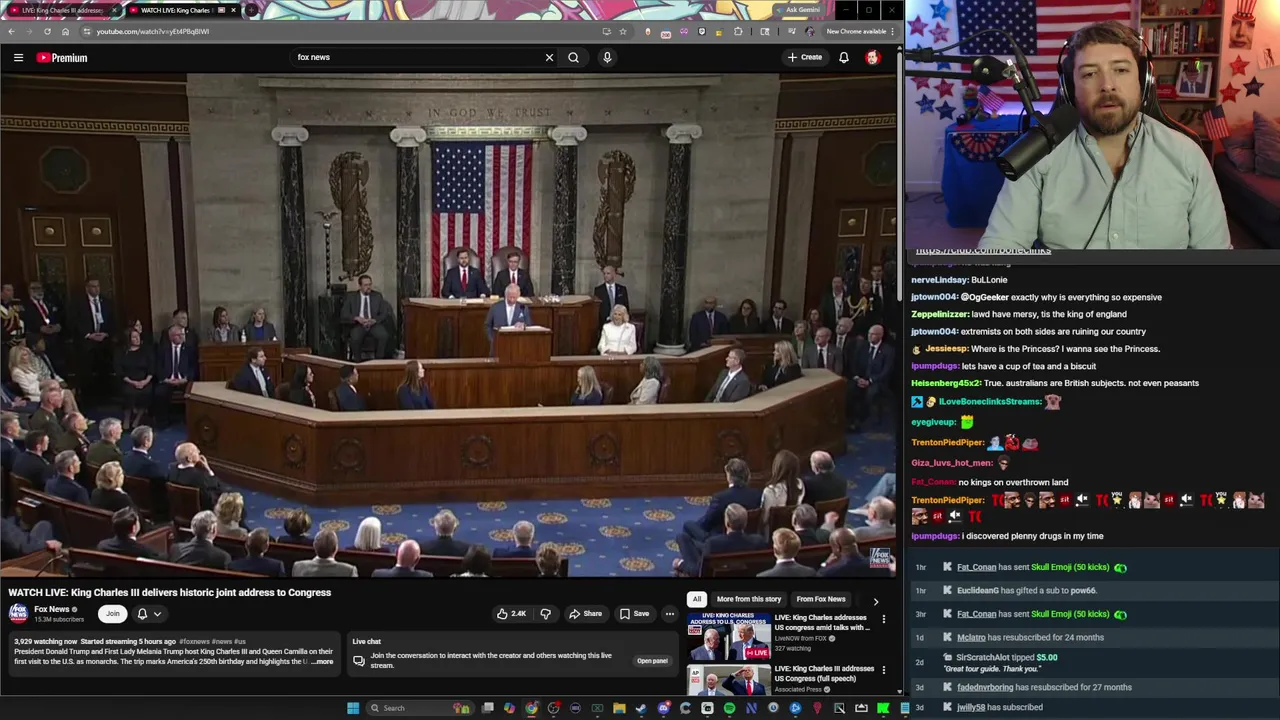Open more actions ellipsis under video
Screen dimensions: 1280x720
tap(670, 614)
